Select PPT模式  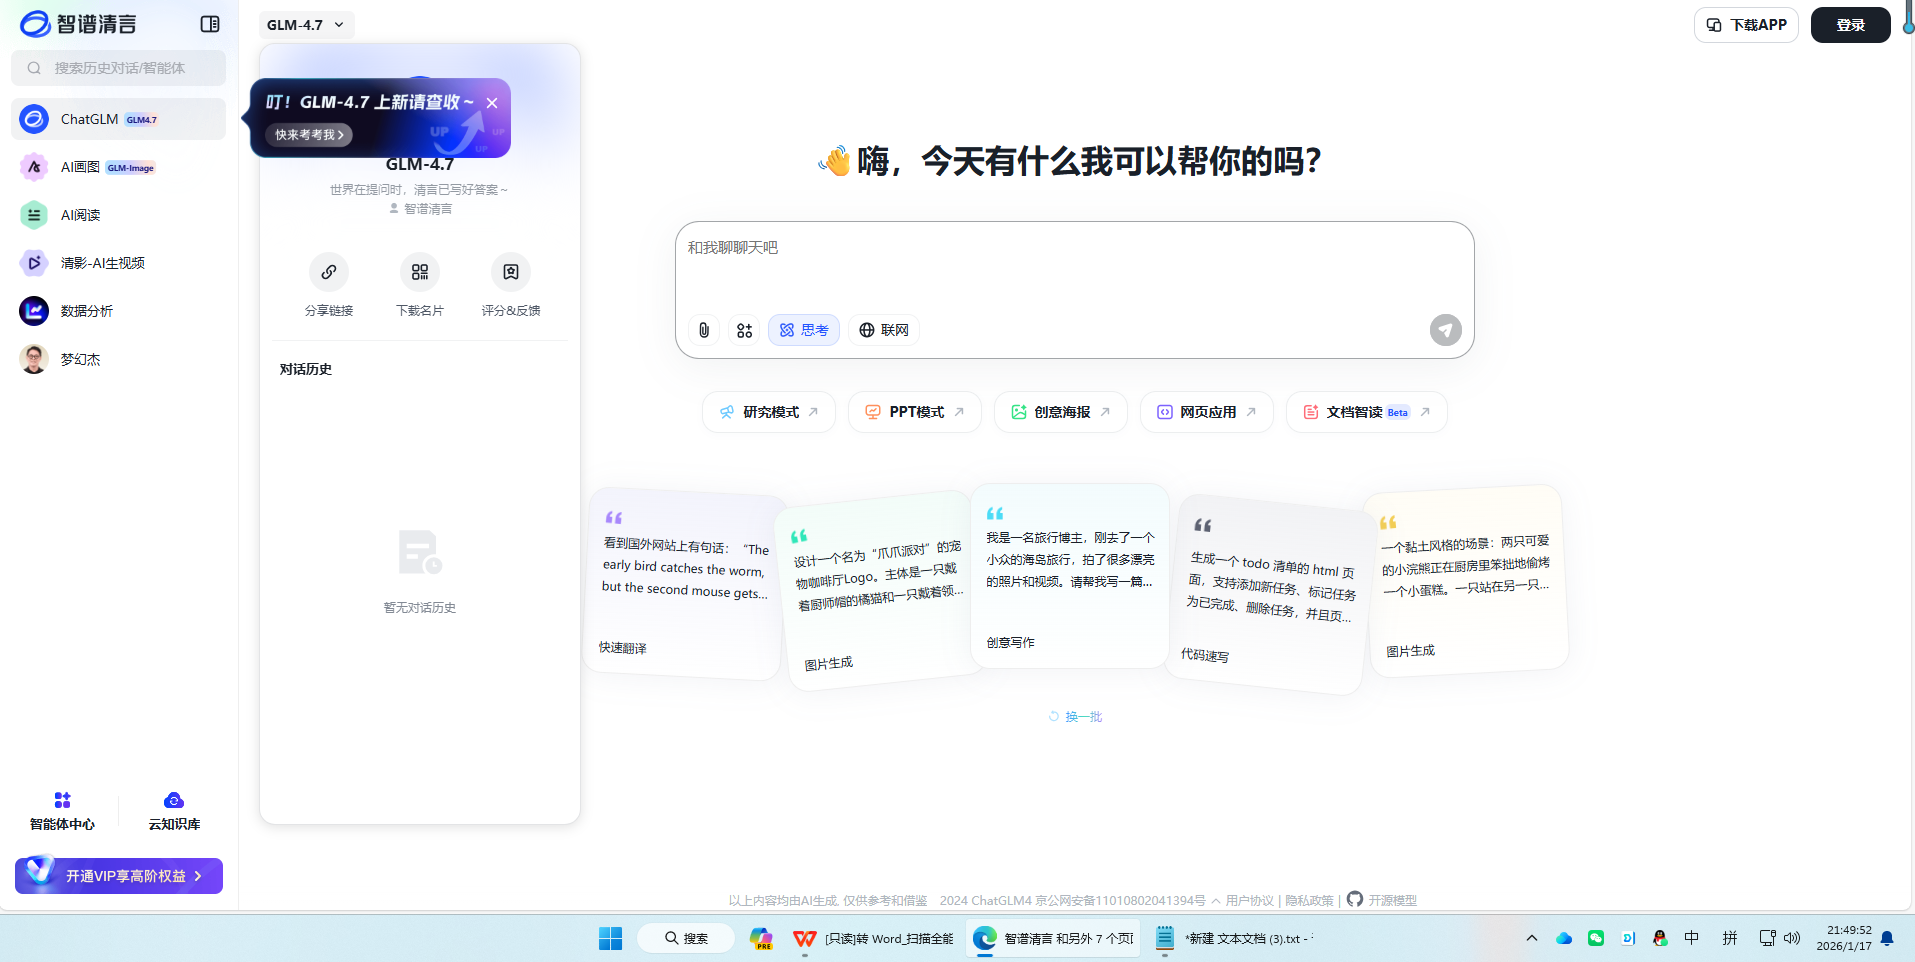[913, 411]
